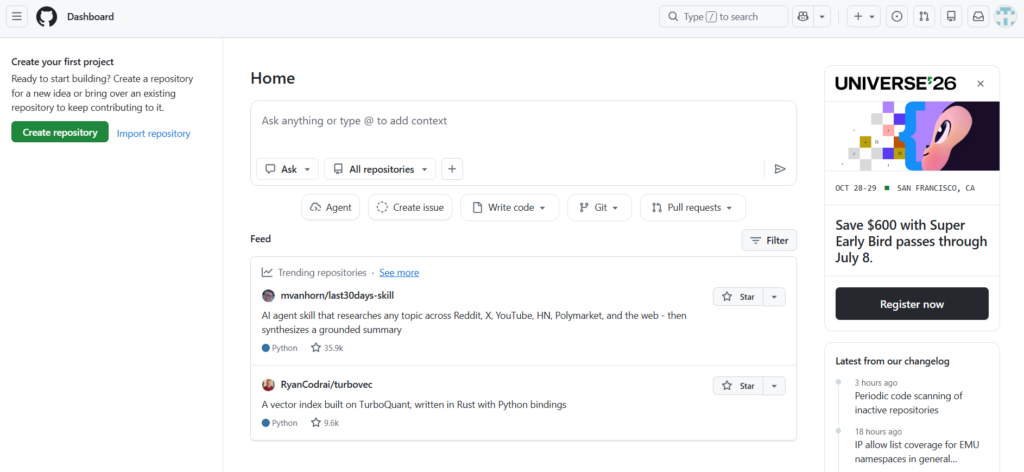
Task: Open the IP allow list coverage changelog entry
Action: pos(917,452)
